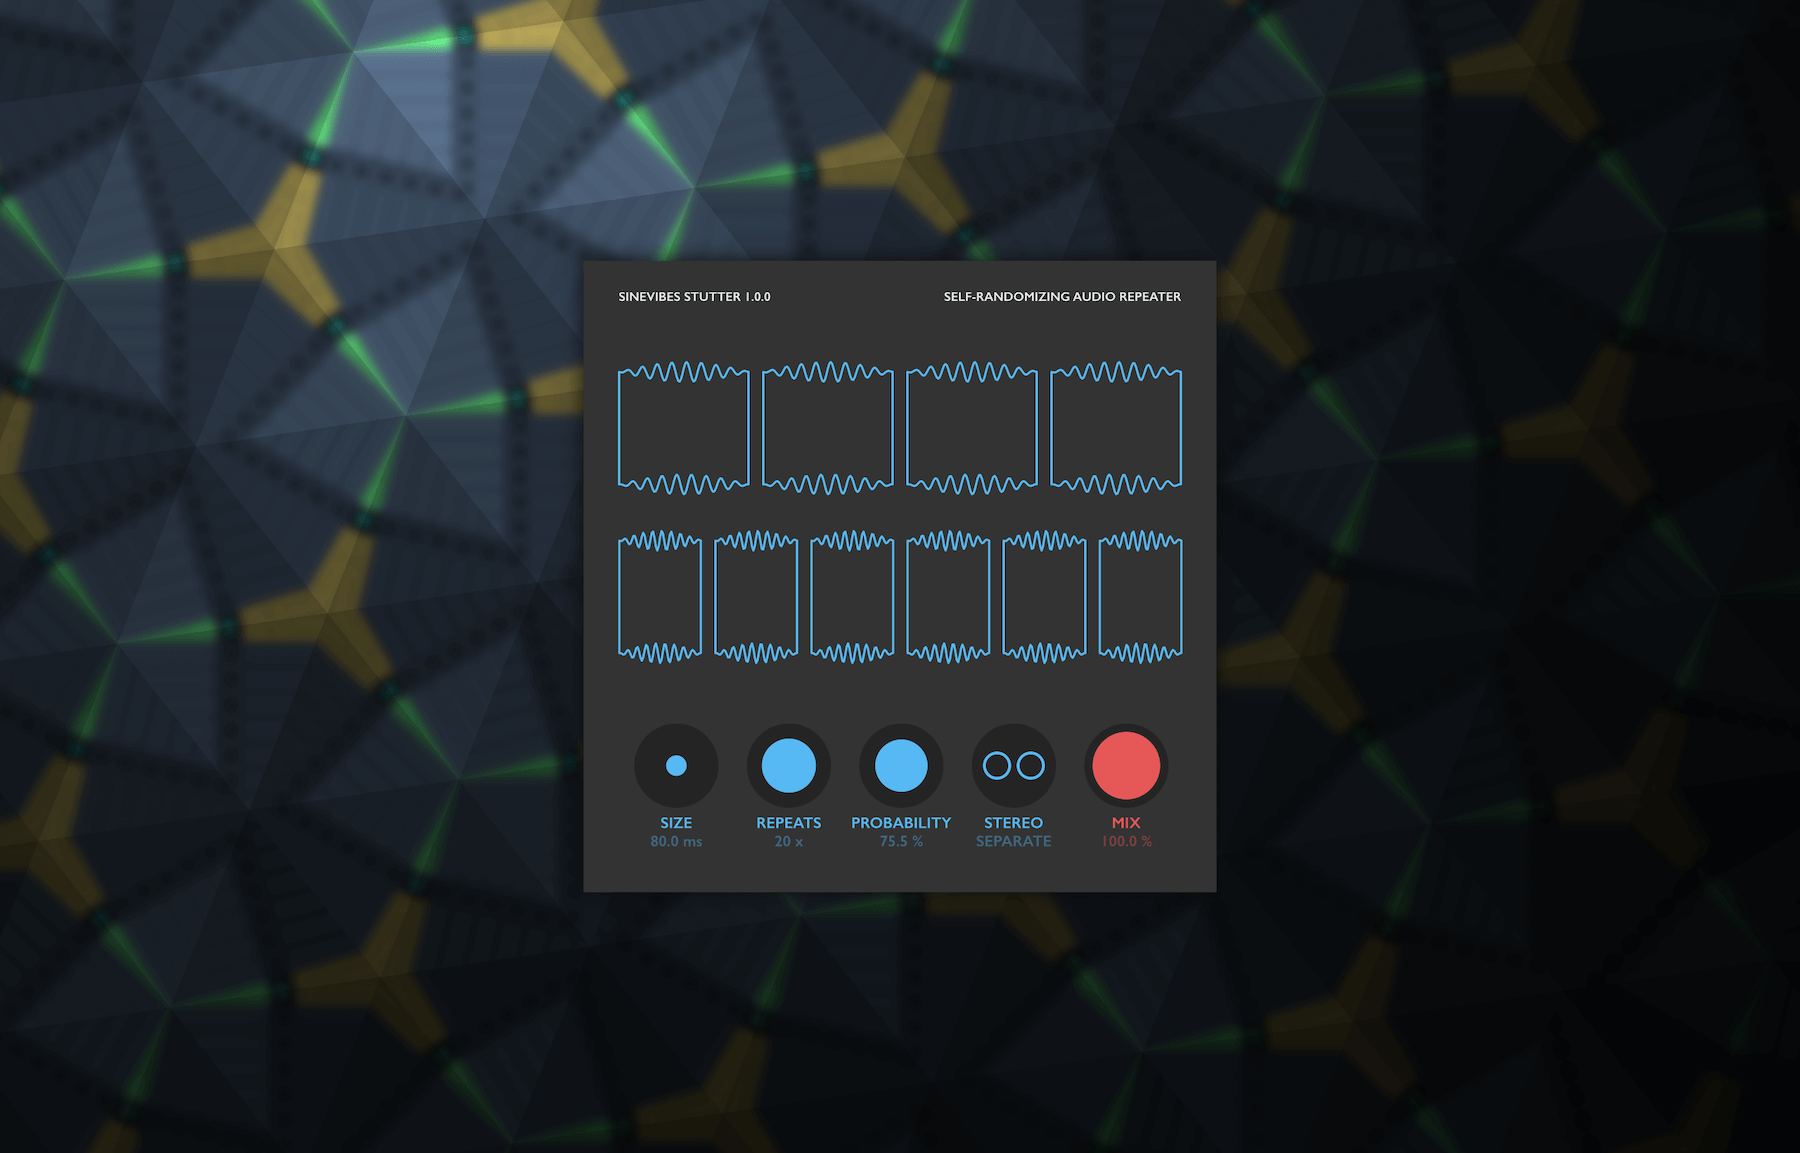Select the third waveform box in top row
Screen dimensions: 1800x1153
(x=972, y=428)
